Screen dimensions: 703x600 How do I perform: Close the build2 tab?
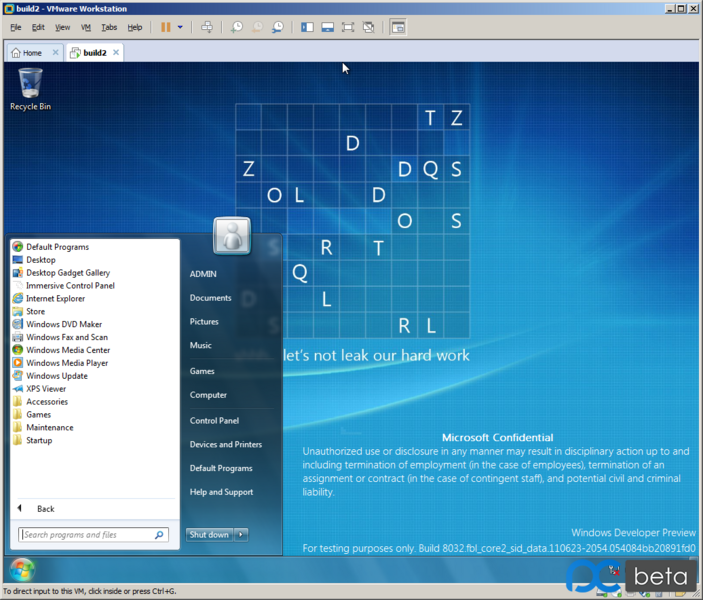[116, 52]
